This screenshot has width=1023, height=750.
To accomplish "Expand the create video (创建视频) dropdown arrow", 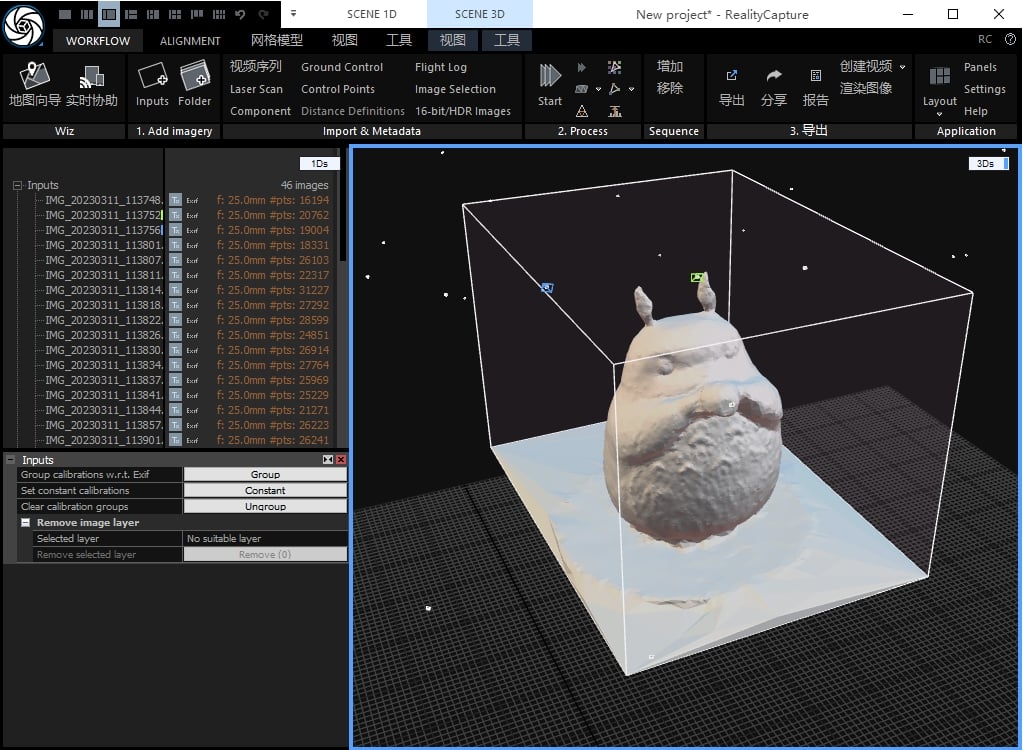I will coord(902,67).
